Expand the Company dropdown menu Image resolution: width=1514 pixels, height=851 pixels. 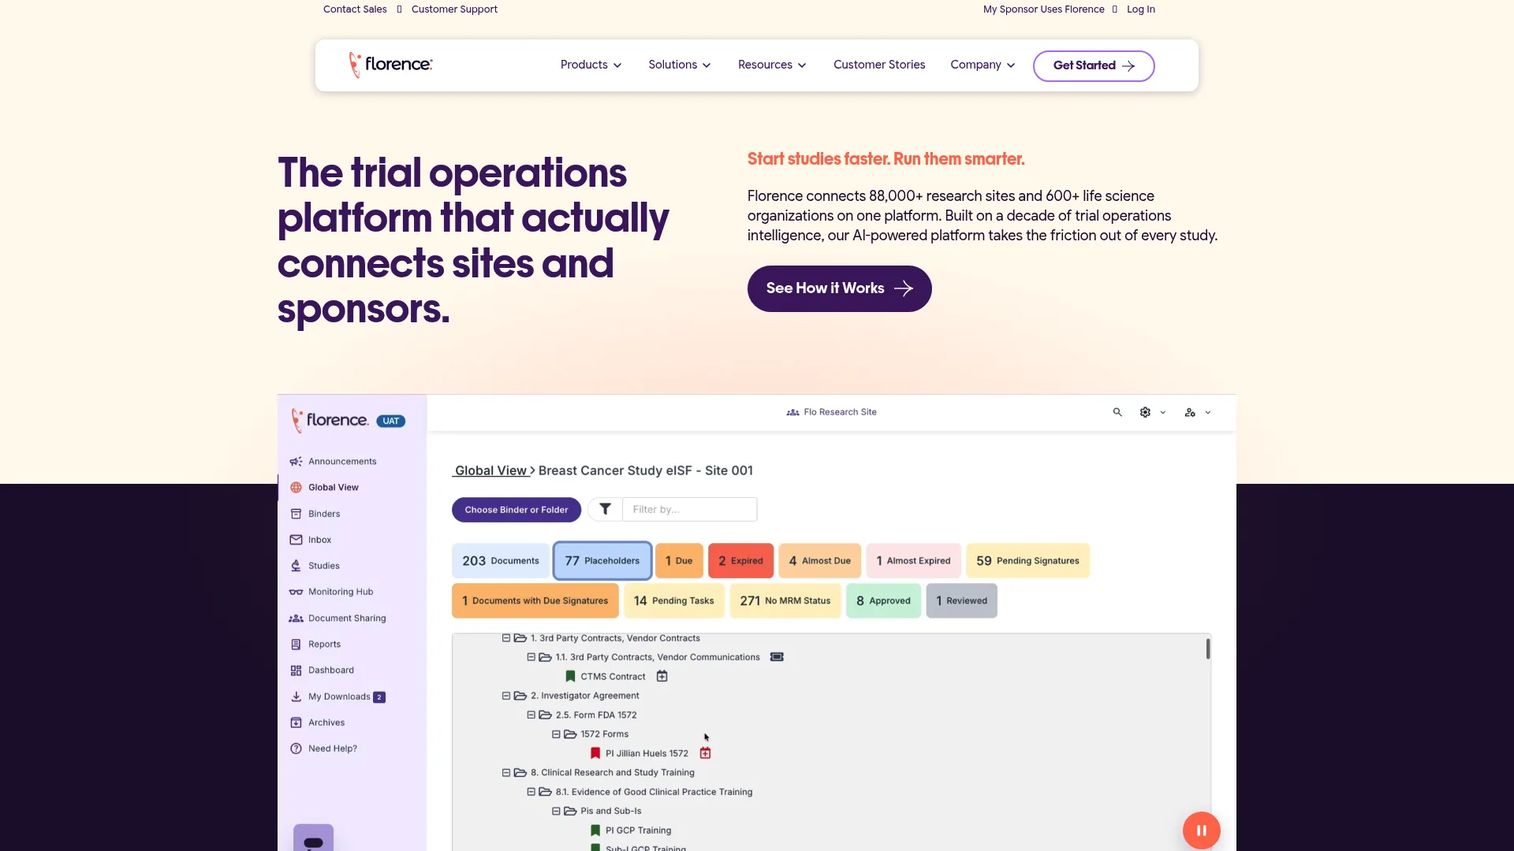983,65
